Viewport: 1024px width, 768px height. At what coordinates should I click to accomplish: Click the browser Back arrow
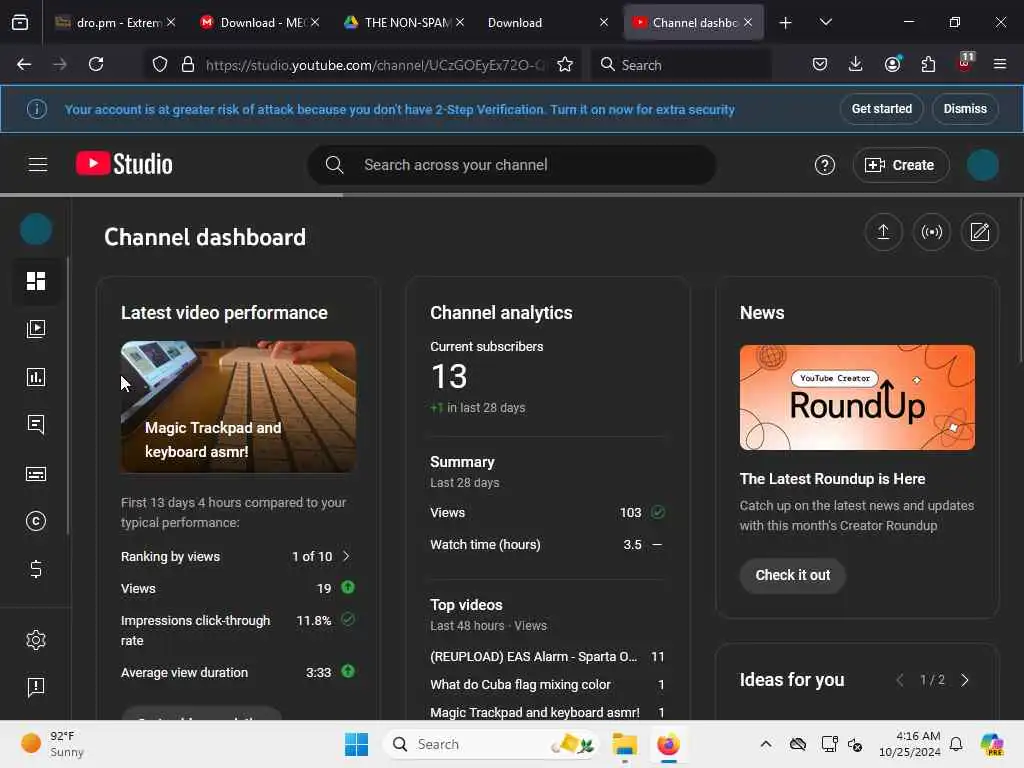click(24, 64)
